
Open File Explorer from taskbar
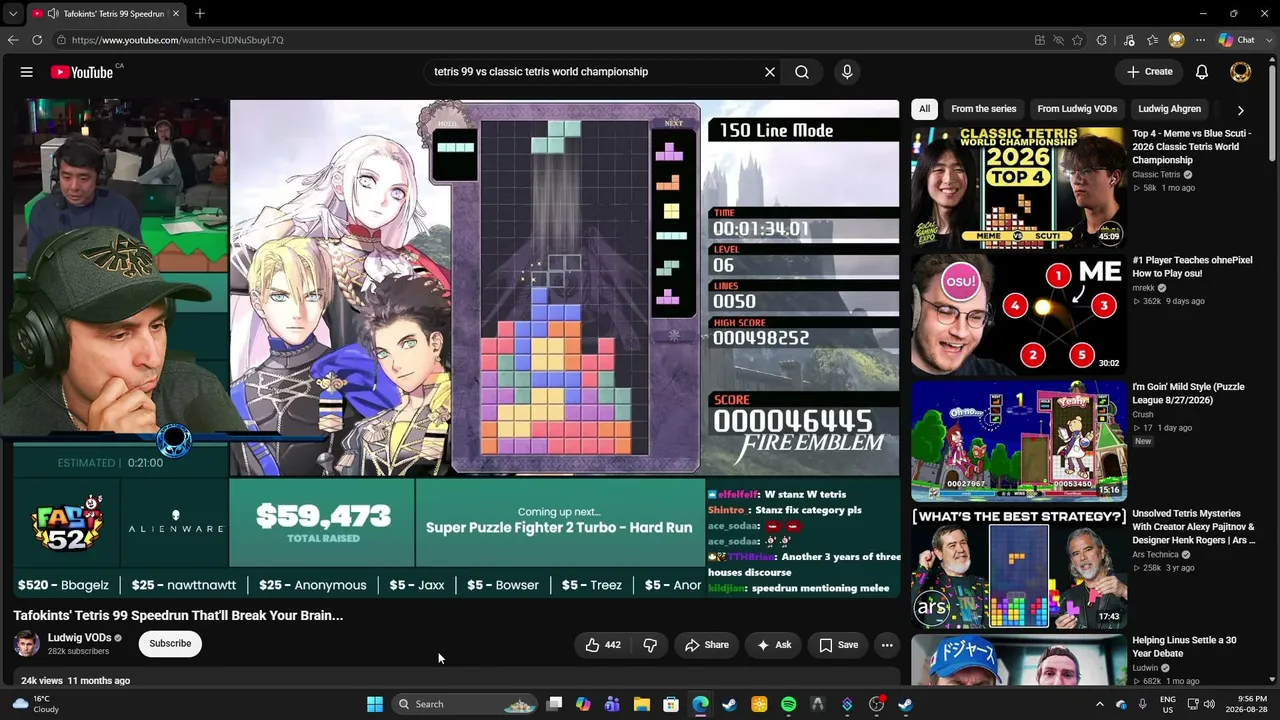tap(642, 704)
